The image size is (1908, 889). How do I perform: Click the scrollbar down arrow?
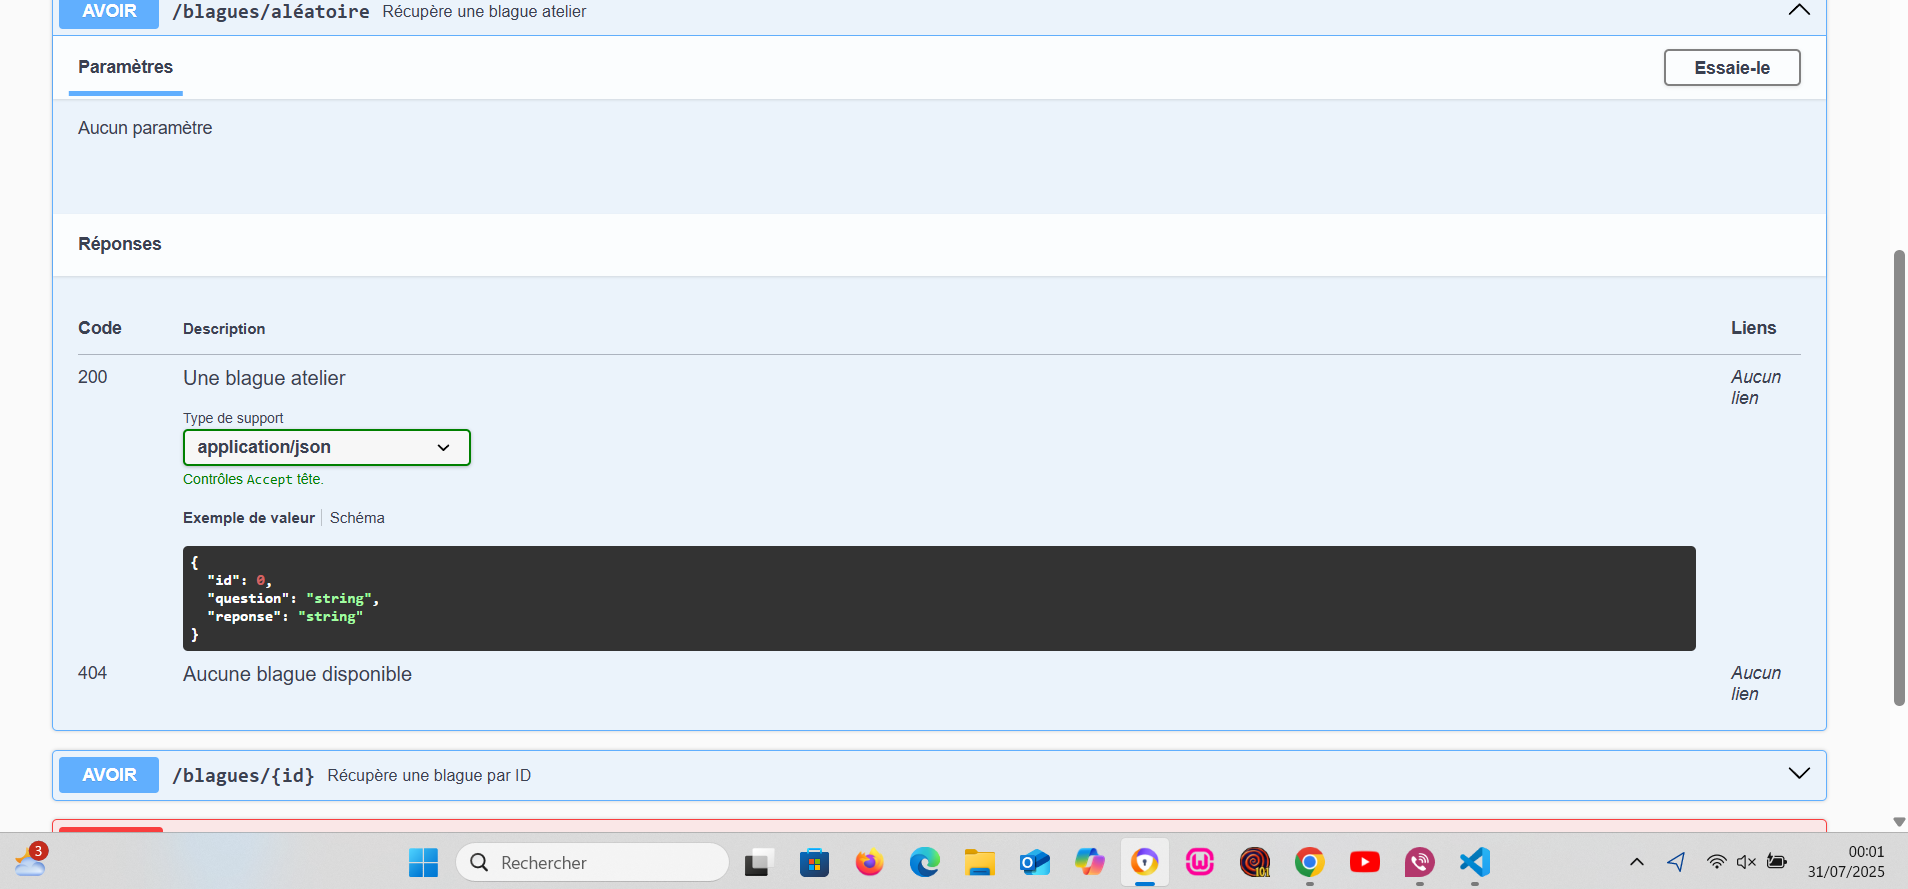[1899, 822]
